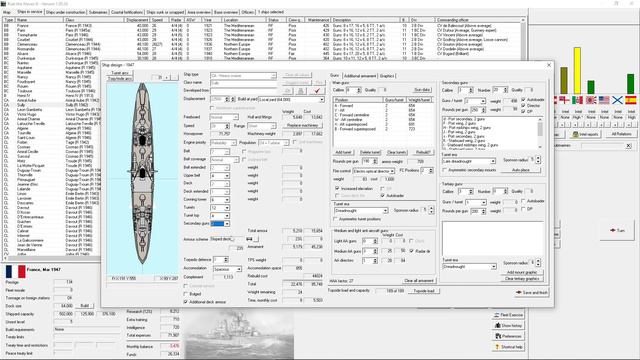The height and width of the screenshot is (360, 640).
Task: Open Show history in main window
Action: click(x=508, y=326)
